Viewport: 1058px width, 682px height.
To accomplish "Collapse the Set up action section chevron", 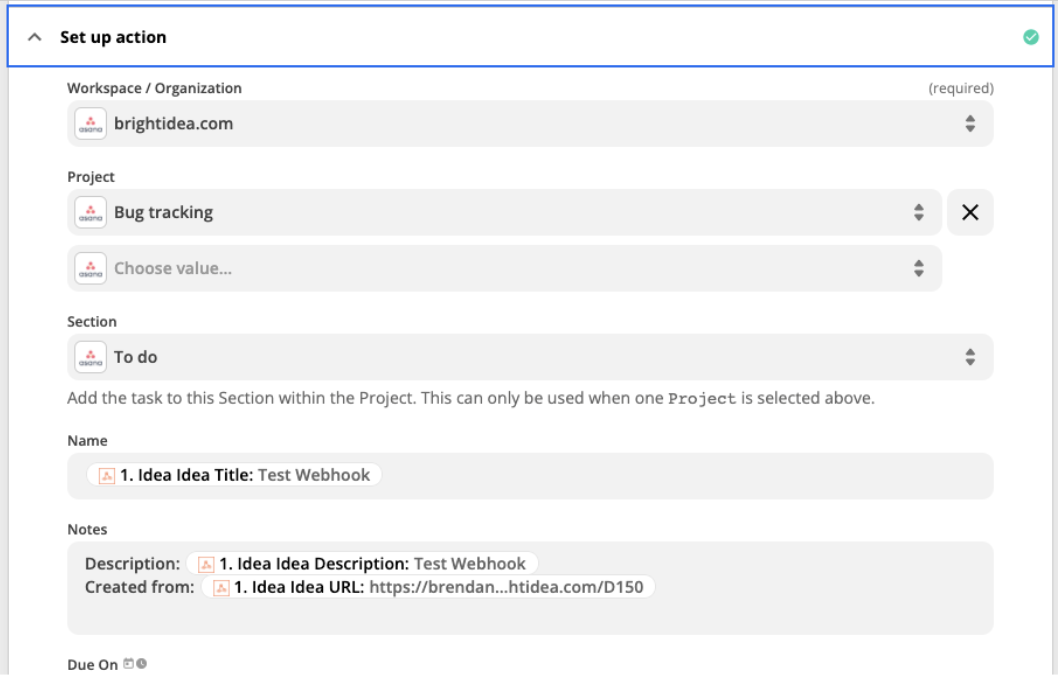I will 34,37.
